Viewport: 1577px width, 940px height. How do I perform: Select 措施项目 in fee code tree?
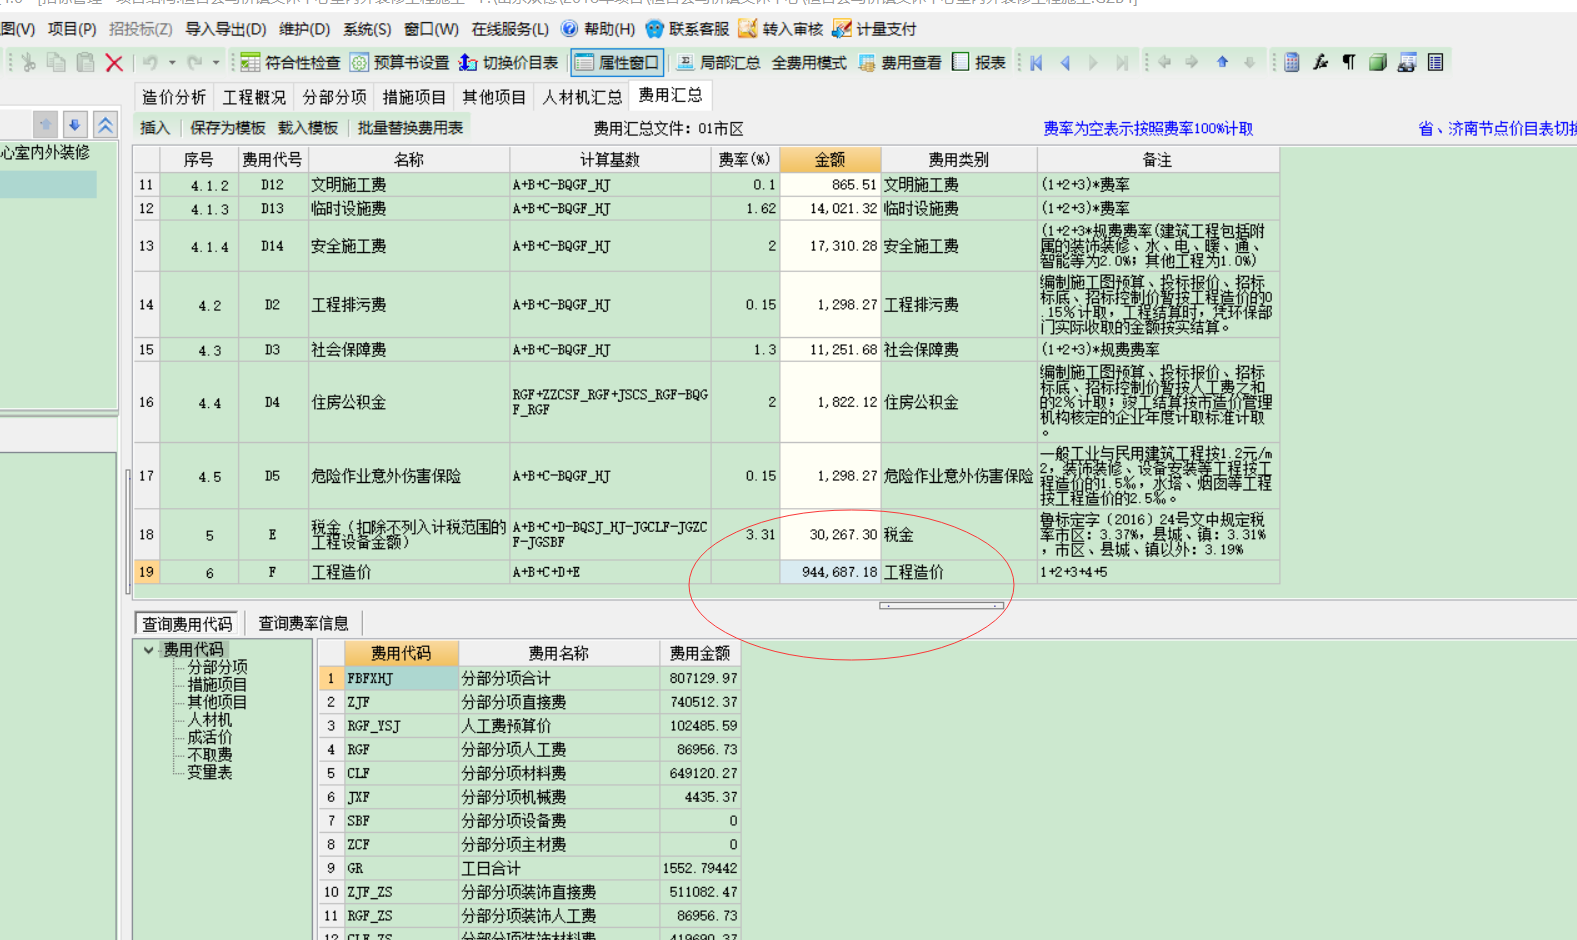(x=217, y=685)
